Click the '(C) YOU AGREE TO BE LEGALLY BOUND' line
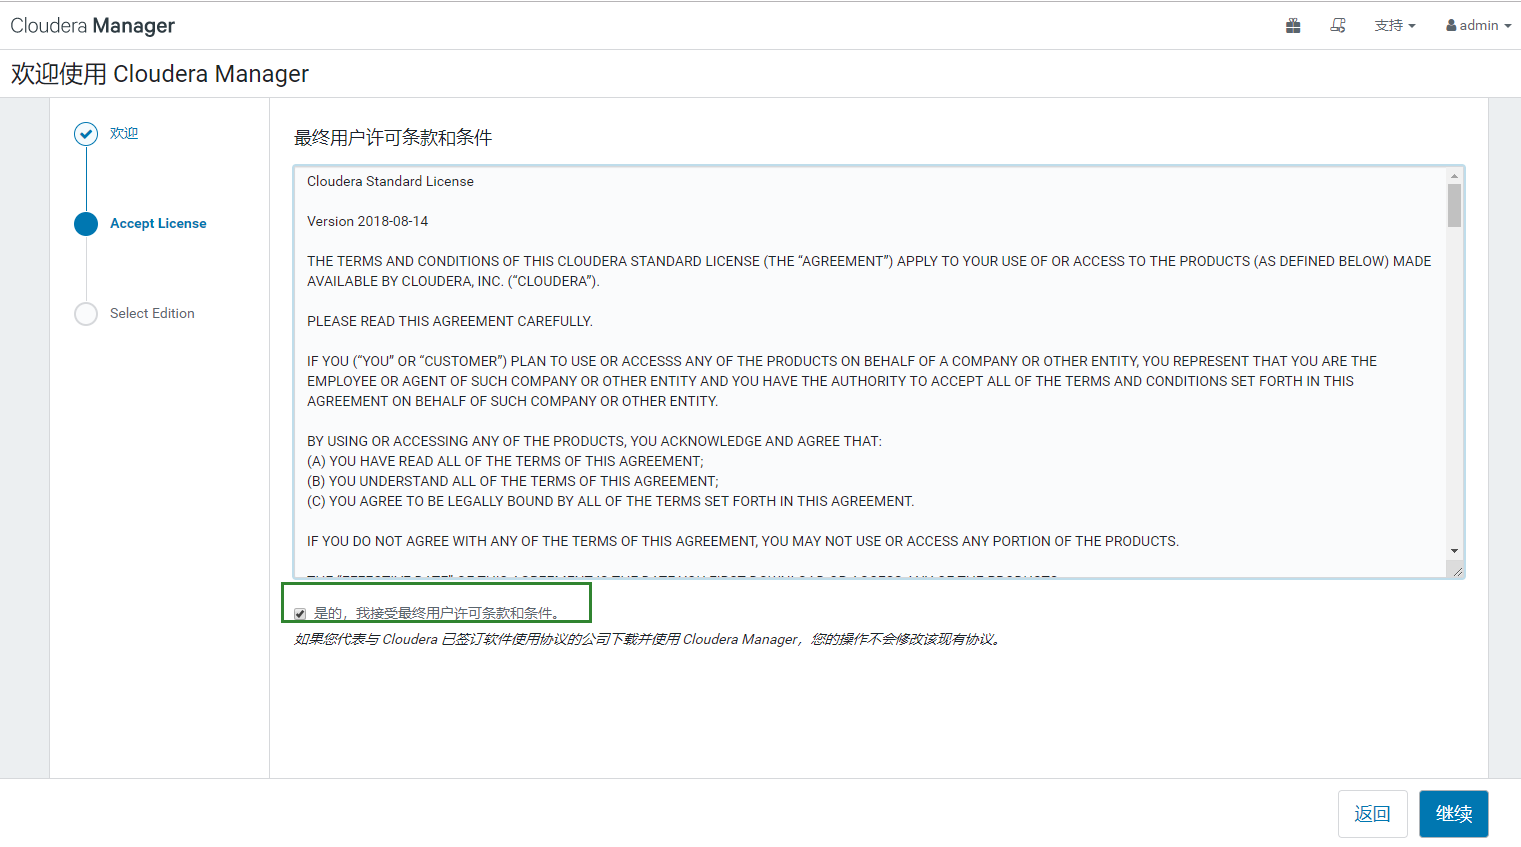The image size is (1521, 847). tap(610, 501)
